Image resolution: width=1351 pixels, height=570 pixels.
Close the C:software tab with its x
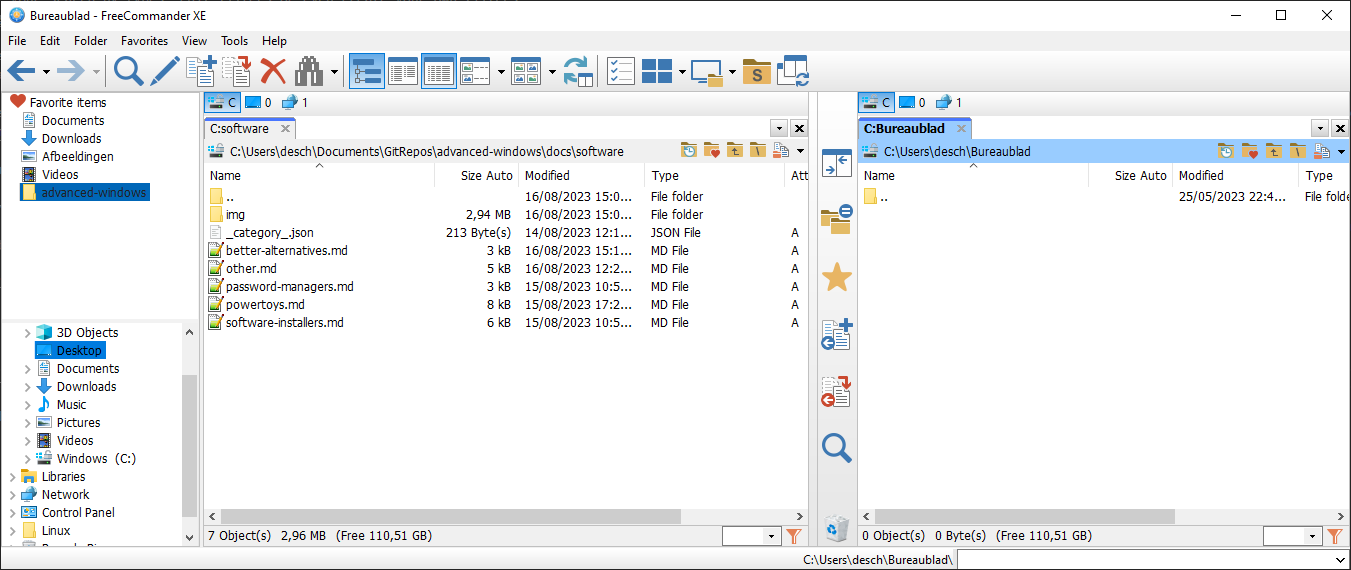point(285,128)
